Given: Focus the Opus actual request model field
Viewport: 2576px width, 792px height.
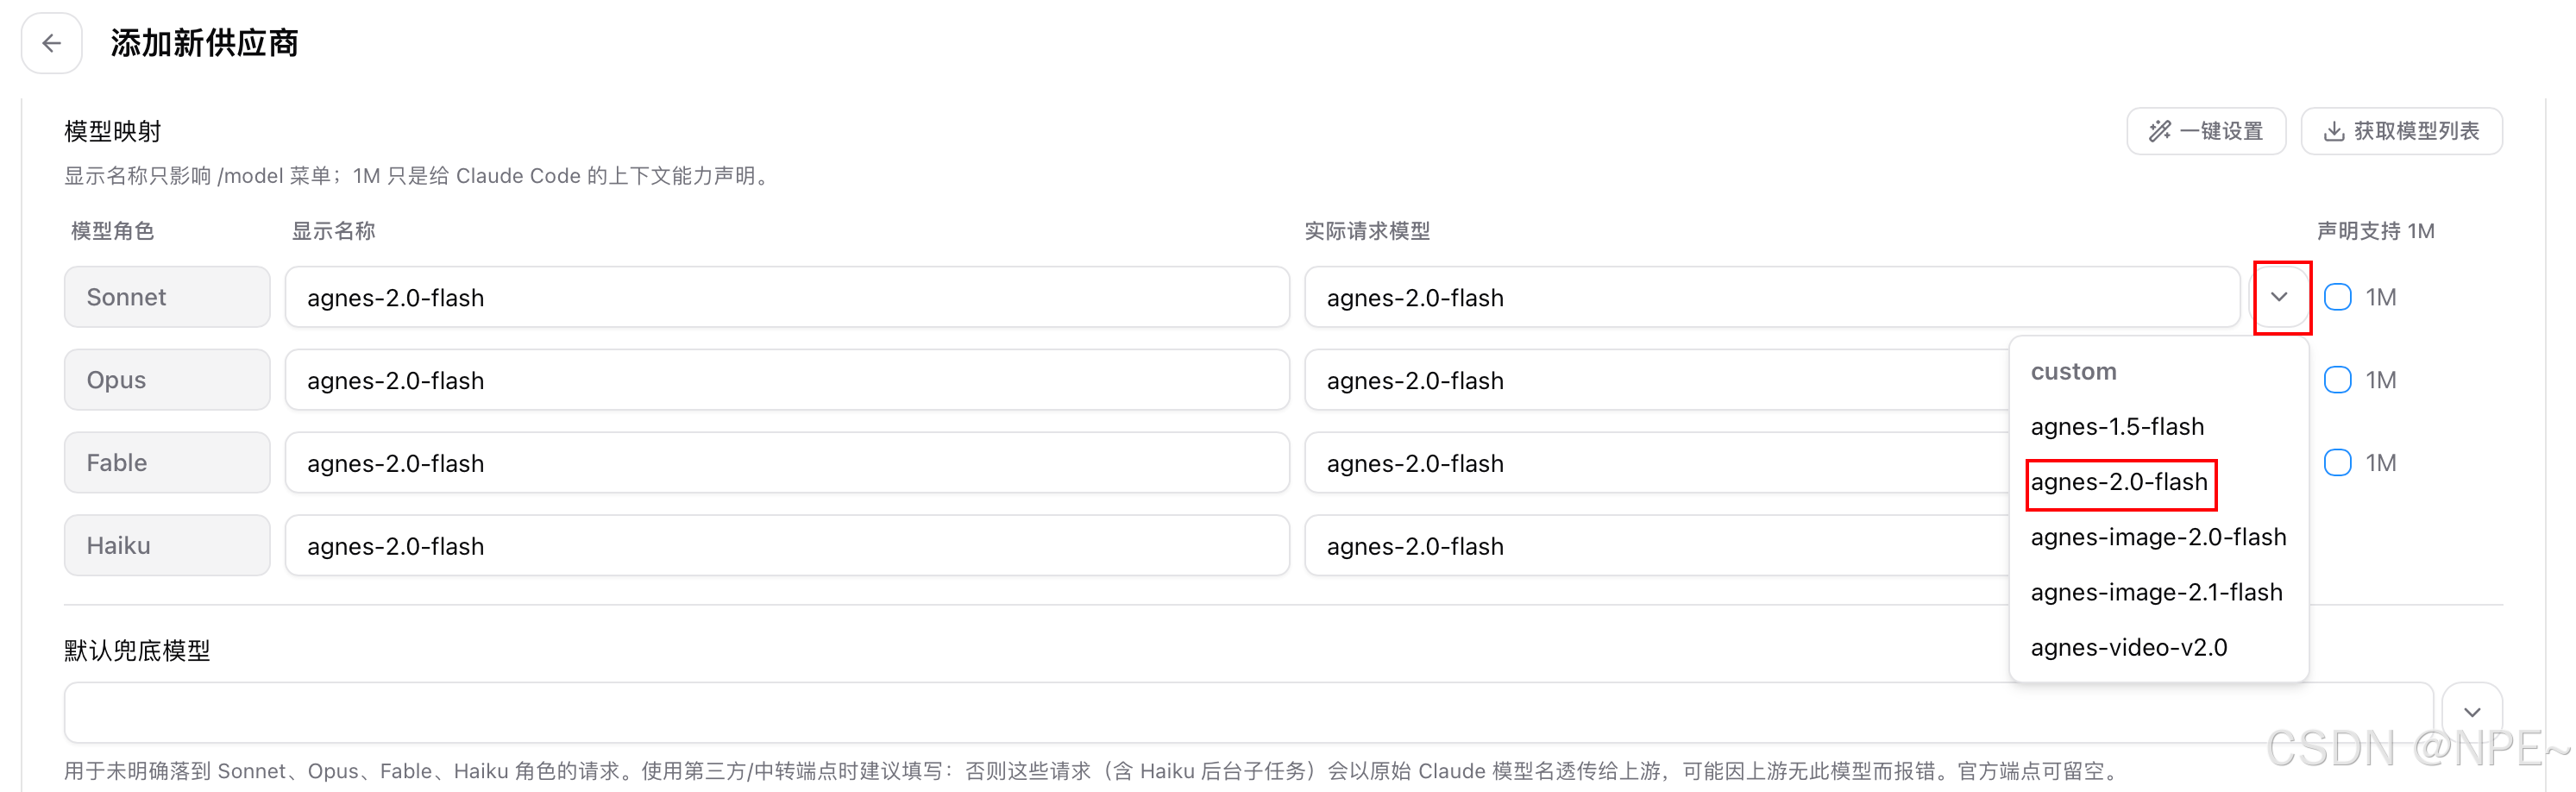Looking at the screenshot, I should (x=1657, y=380).
